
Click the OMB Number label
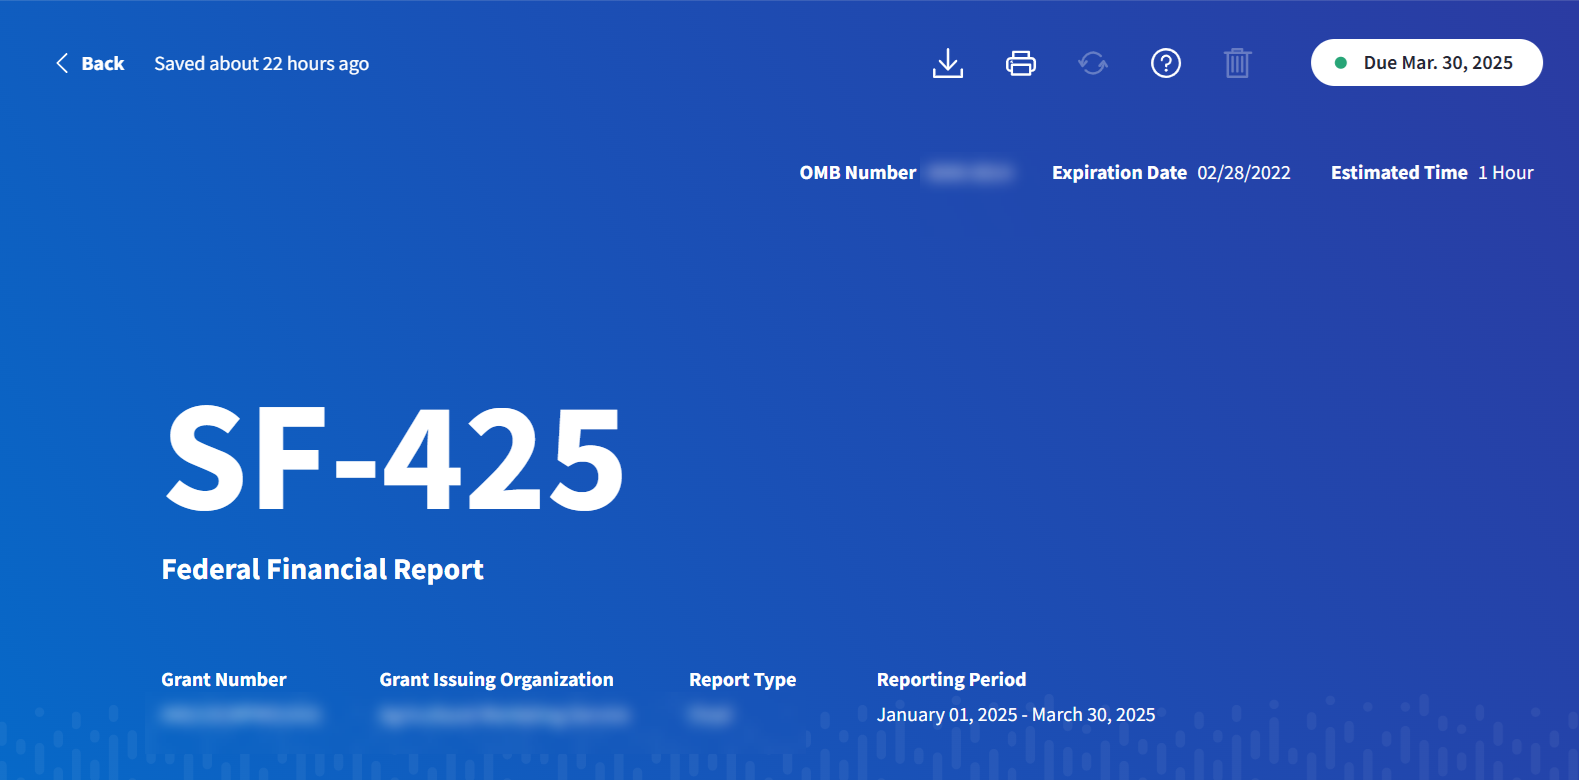857,173
